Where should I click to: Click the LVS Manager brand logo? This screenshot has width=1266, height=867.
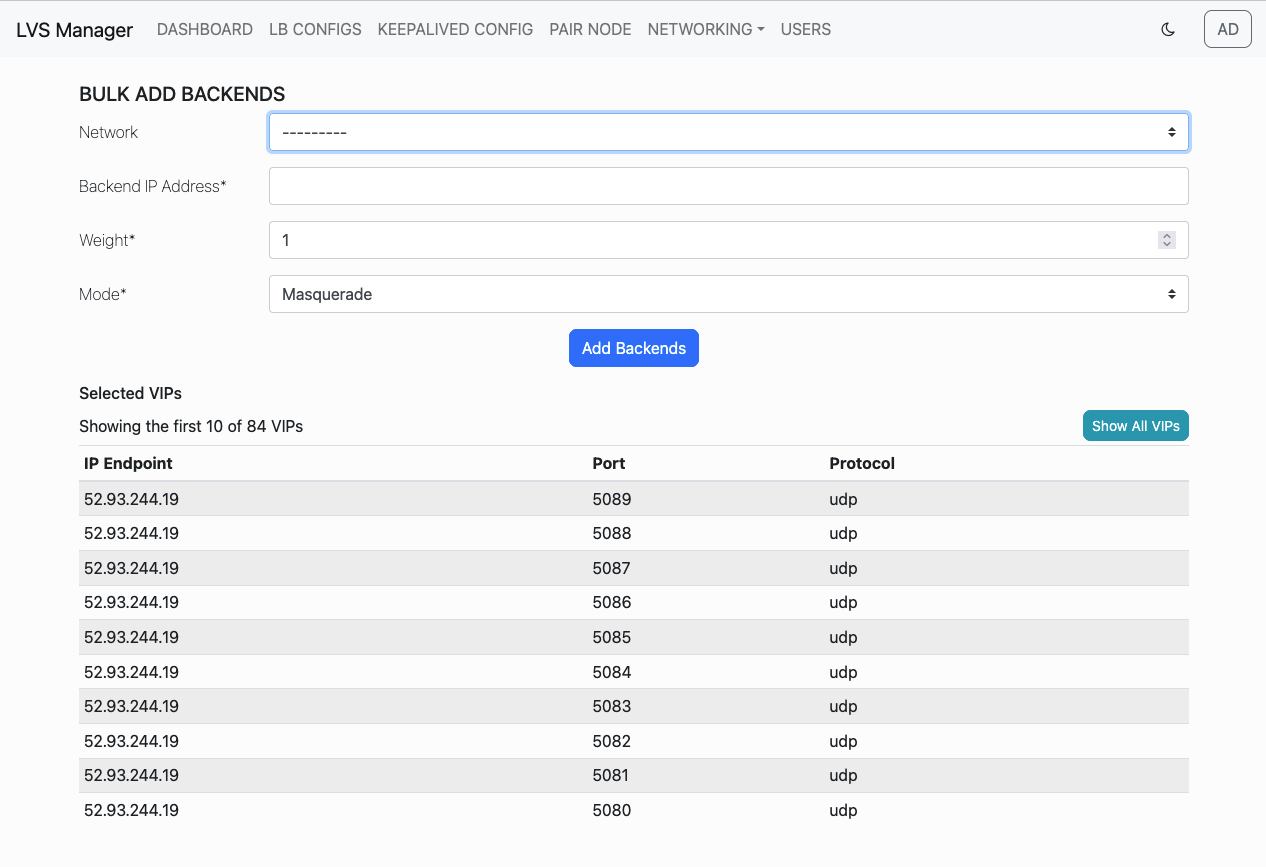click(74, 30)
